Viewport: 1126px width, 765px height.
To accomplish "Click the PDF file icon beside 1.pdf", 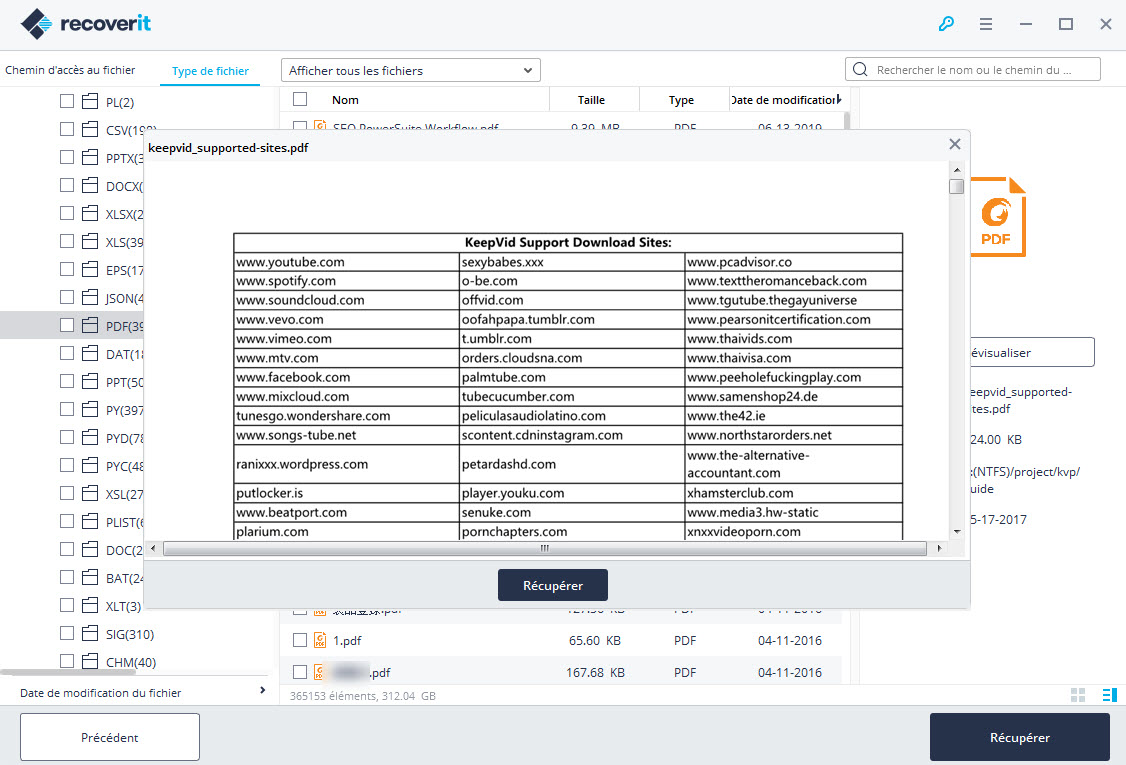I will [x=320, y=640].
